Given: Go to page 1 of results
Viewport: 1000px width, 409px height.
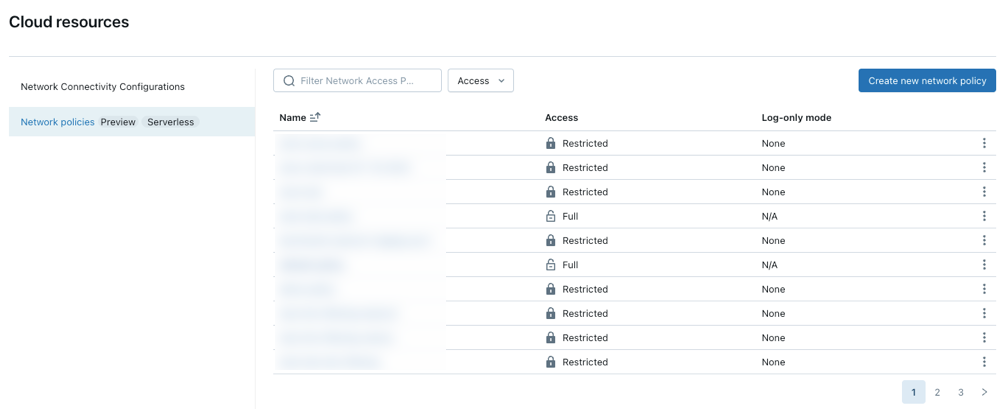Looking at the screenshot, I should pyautogui.click(x=913, y=392).
